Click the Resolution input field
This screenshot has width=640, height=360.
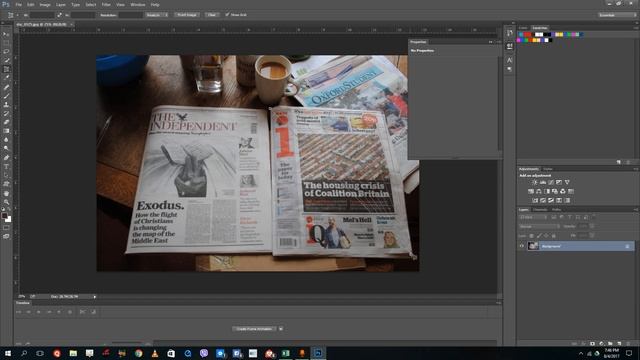[x=131, y=15]
